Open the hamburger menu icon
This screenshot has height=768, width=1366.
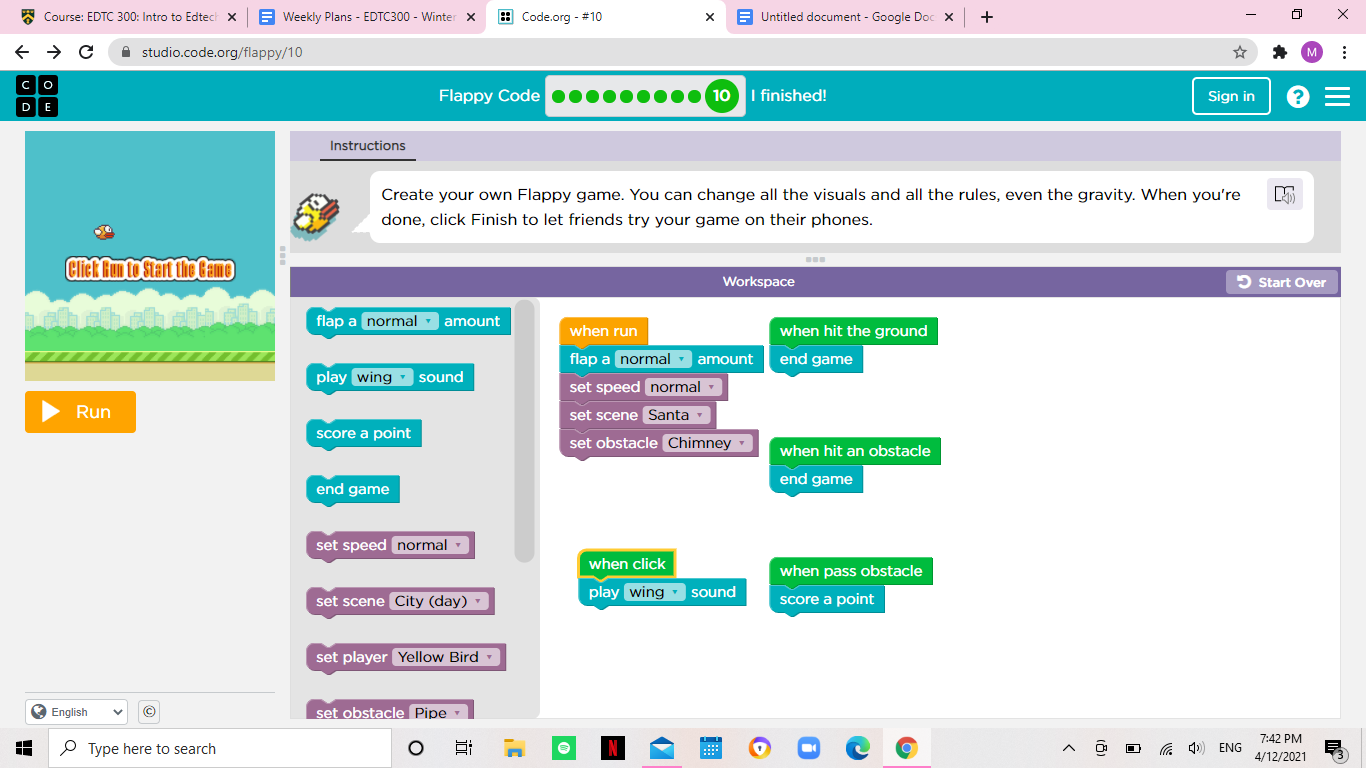click(1337, 96)
